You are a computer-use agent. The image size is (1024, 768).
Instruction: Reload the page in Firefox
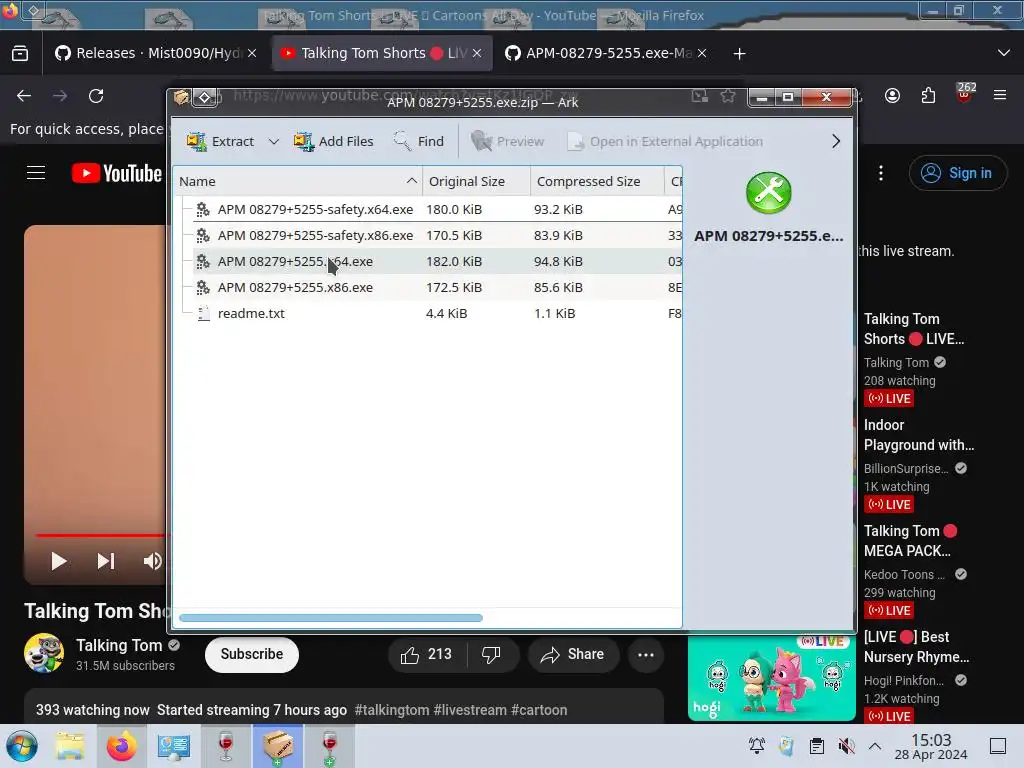pyautogui.click(x=96, y=96)
